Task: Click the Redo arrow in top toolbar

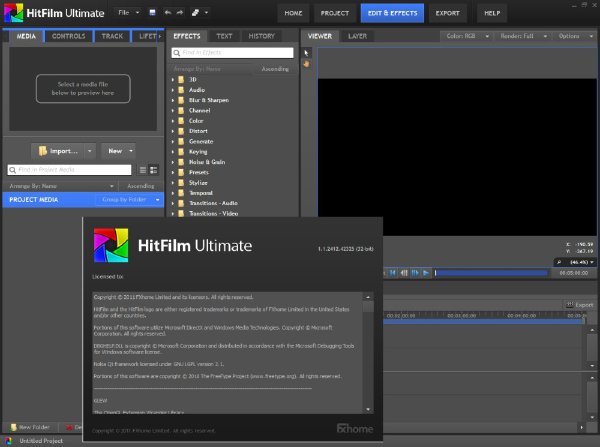Action: pyautogui.click(x=179, y=13)
